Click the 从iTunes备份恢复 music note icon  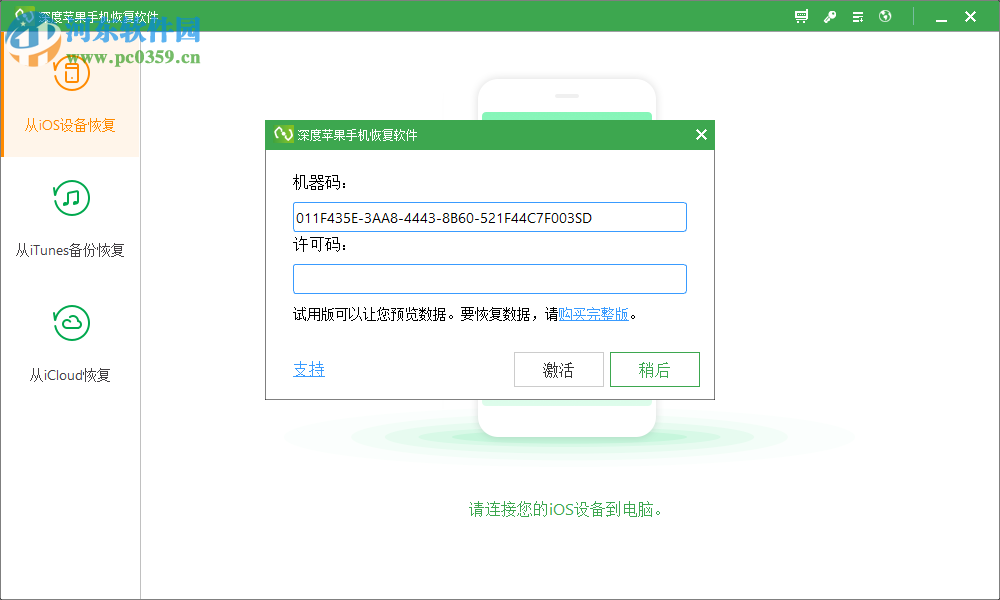pos(71,198)
